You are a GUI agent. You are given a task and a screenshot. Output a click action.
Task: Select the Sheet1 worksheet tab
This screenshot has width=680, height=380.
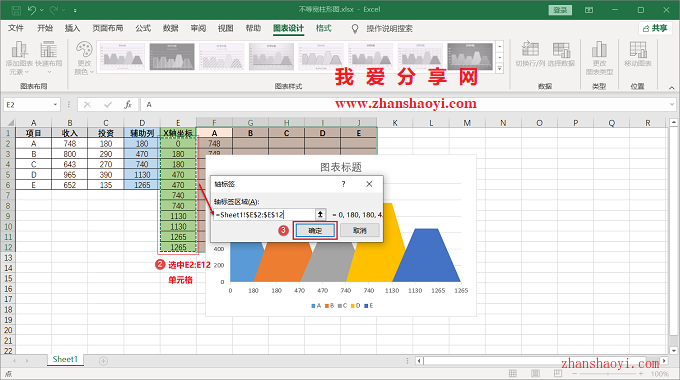tap(65, 359)
